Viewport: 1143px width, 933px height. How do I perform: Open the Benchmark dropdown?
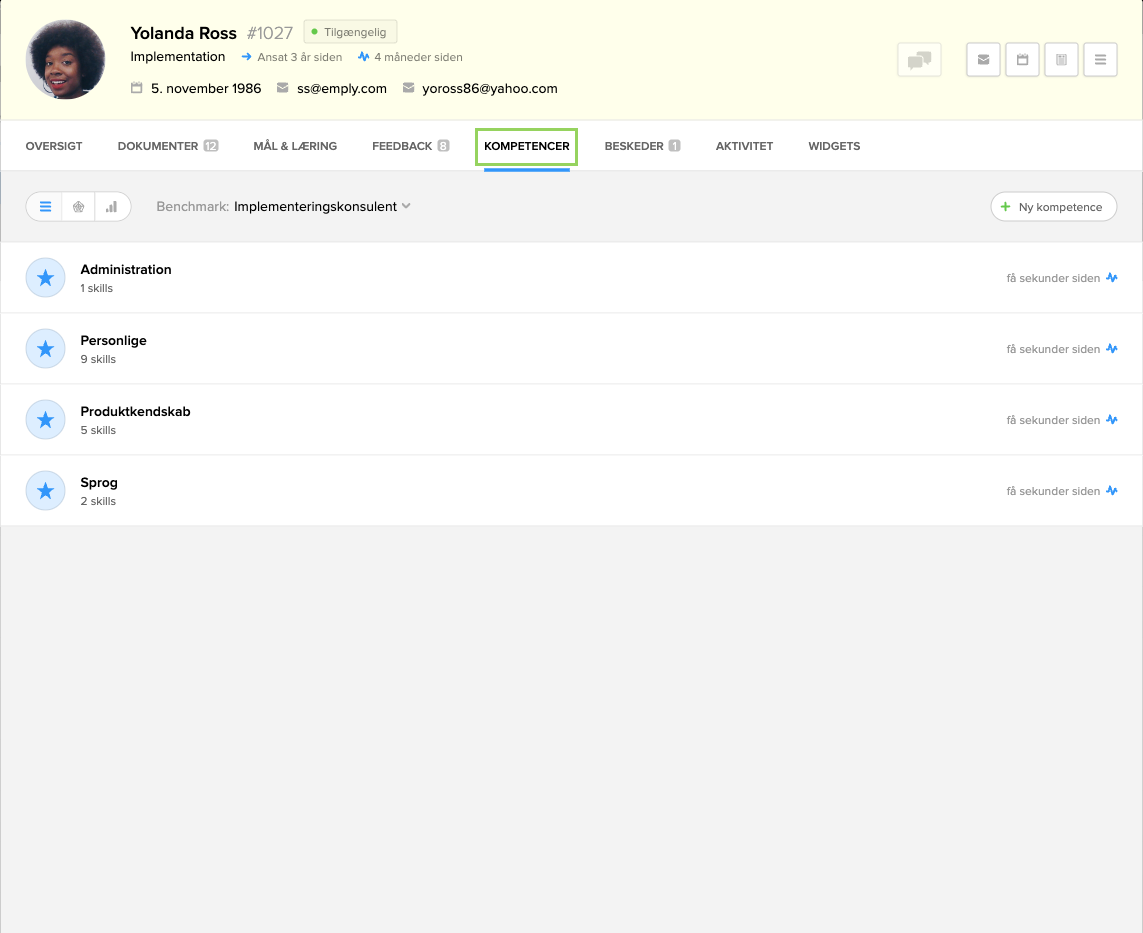tap(318, 206)
